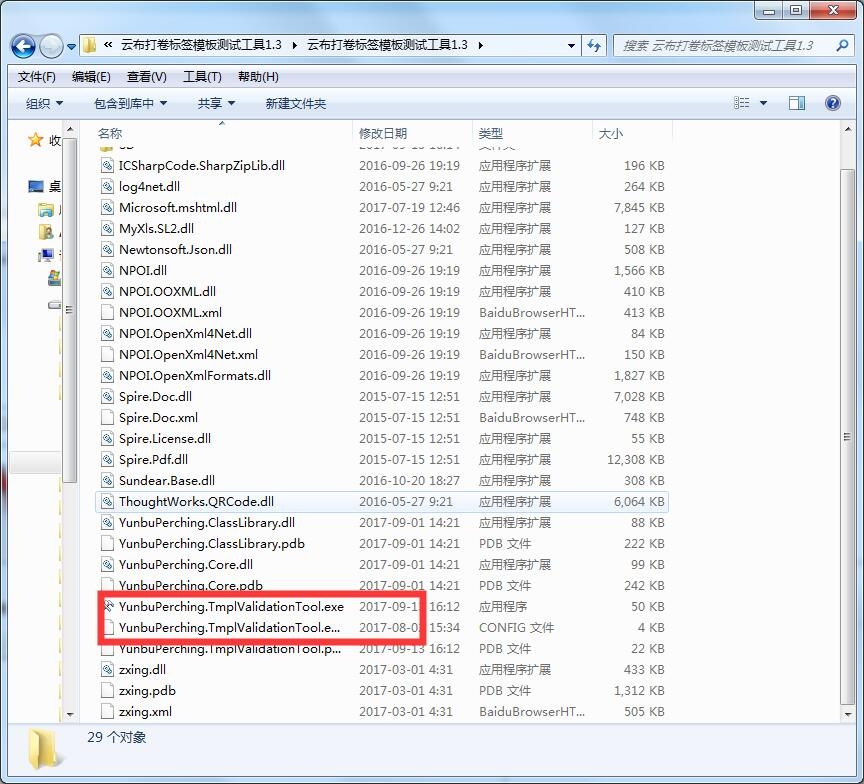Expand the 共享 dropdown
This screenshot has width=864, height=784.
tap(216, 103)
